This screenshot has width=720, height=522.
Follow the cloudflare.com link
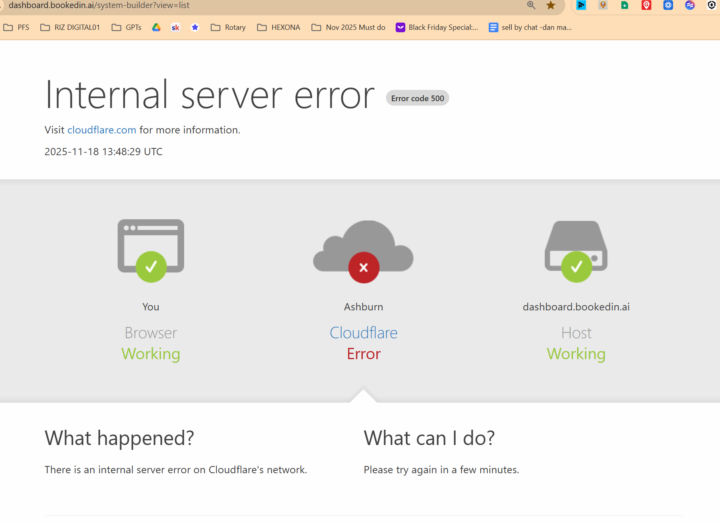click(x=101, y=130)
